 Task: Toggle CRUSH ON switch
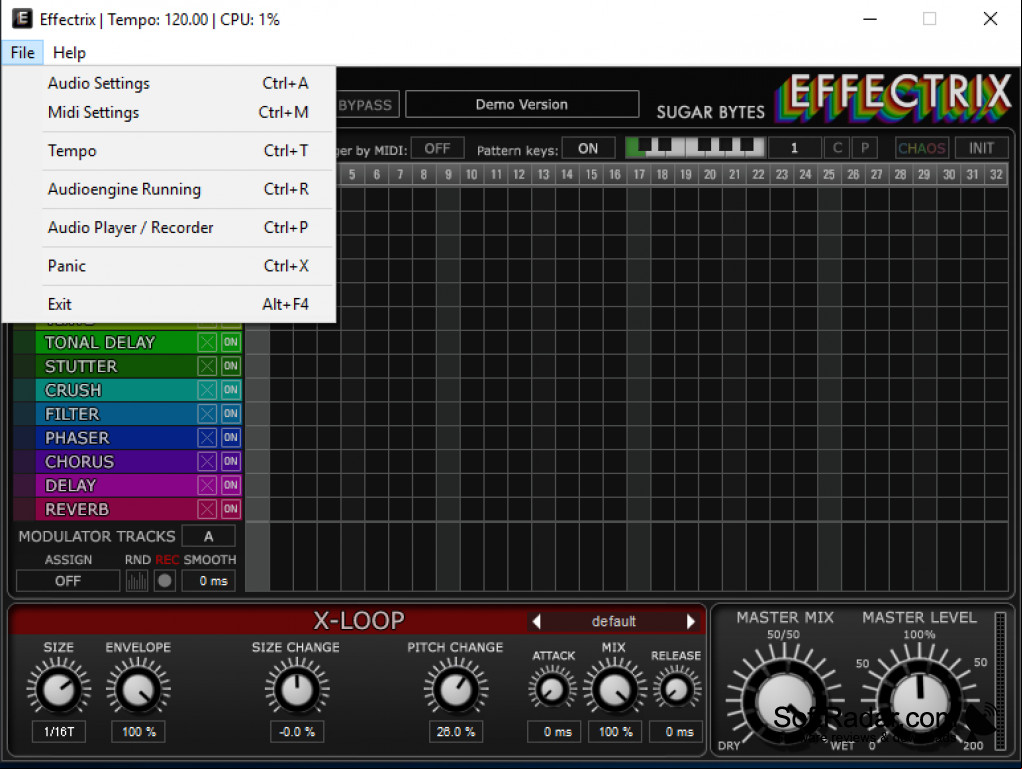(x=231, y=390)
